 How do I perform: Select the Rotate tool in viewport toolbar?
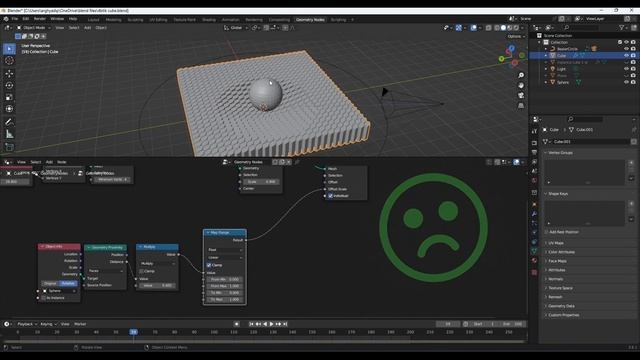(x=9, y=85)
